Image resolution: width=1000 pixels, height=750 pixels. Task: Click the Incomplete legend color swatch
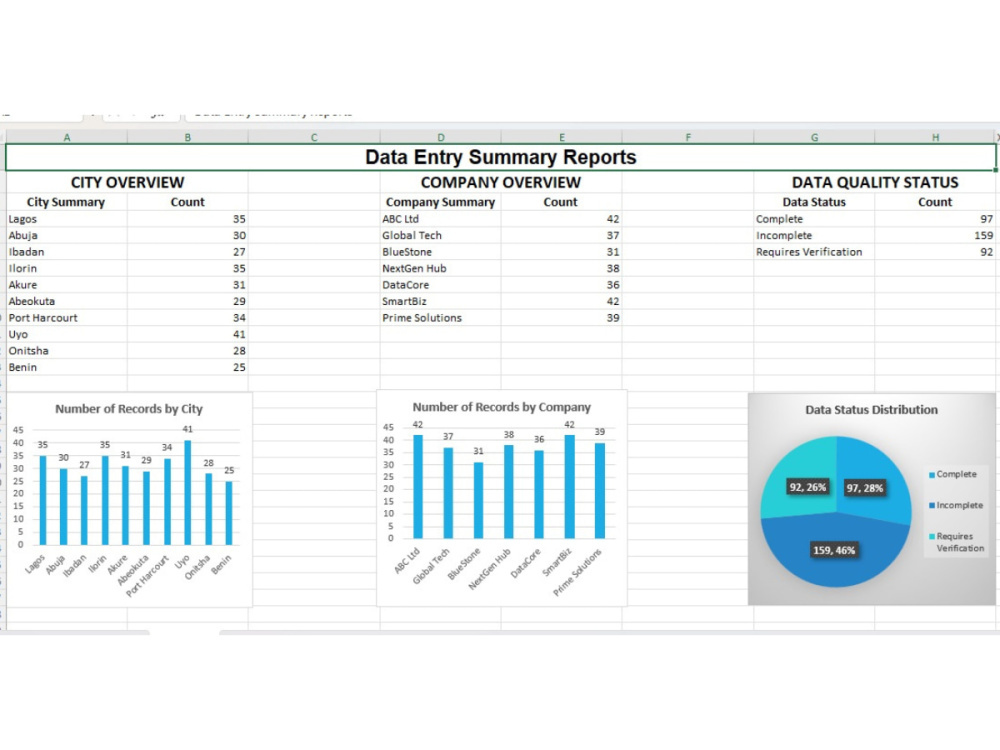tap(932, 505)
